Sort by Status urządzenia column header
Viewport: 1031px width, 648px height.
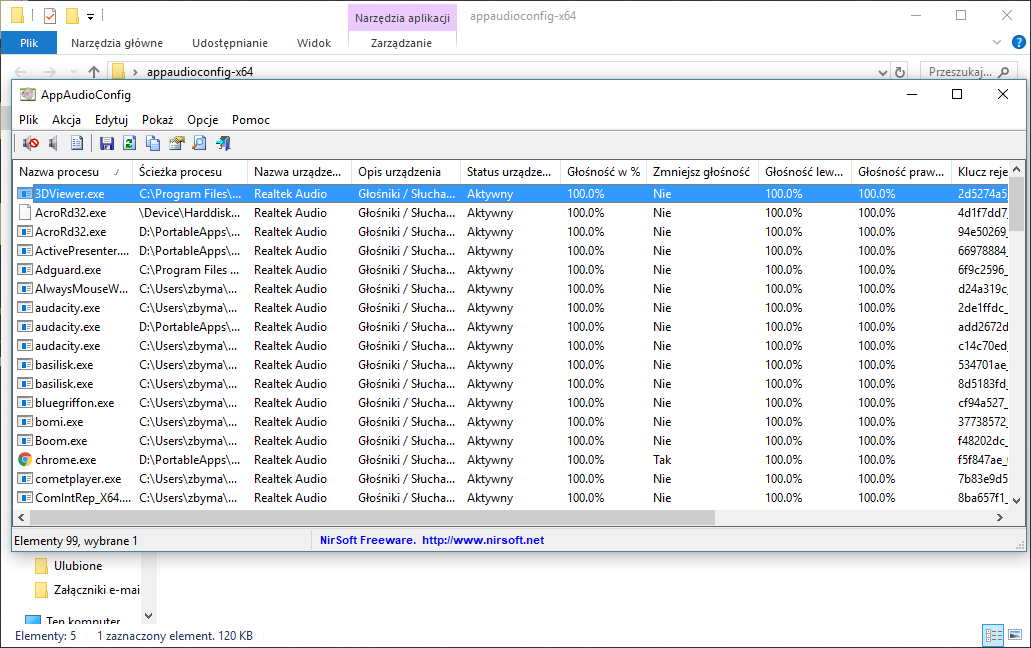click(510, 172)
